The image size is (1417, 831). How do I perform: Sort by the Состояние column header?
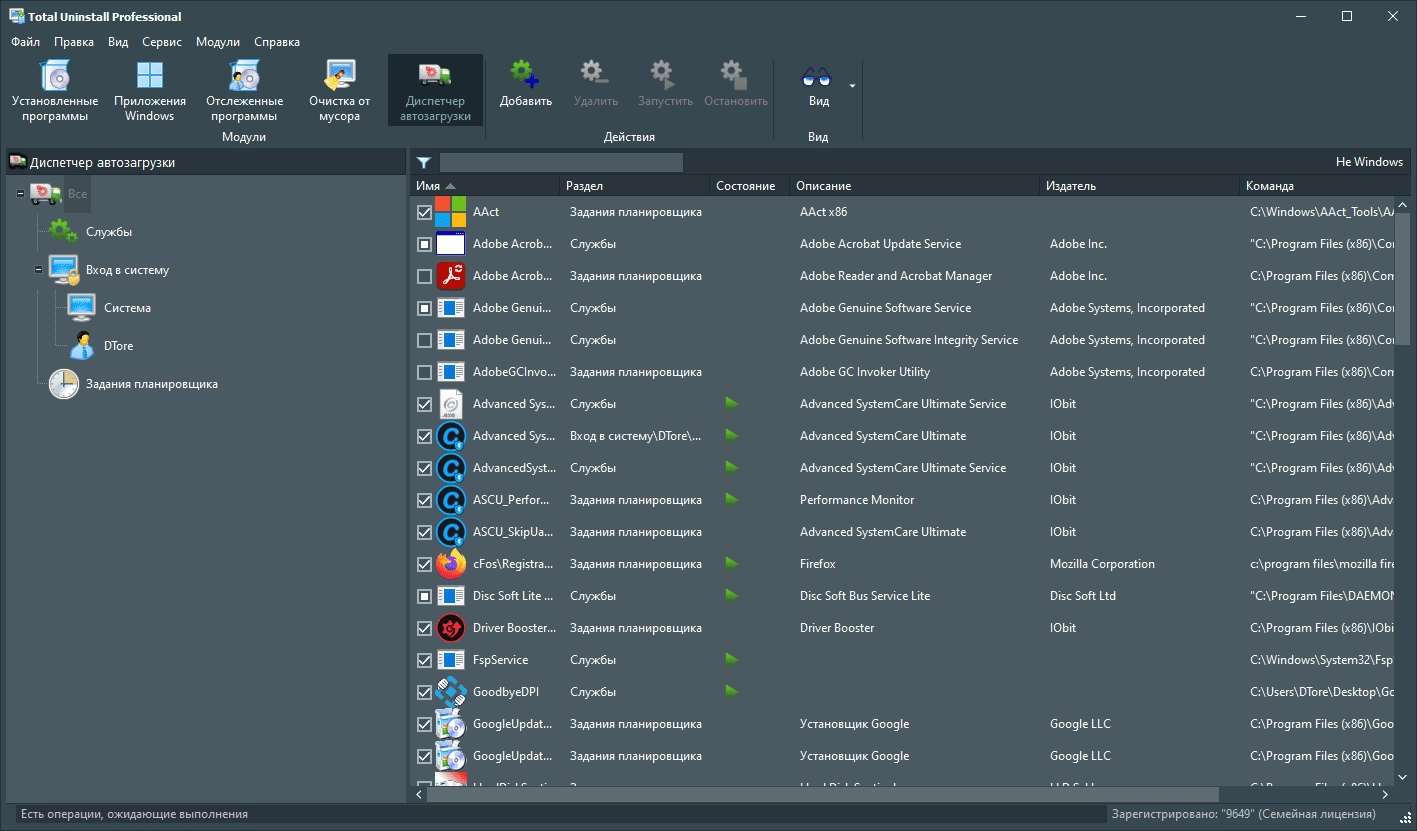(x=749, y=186)
